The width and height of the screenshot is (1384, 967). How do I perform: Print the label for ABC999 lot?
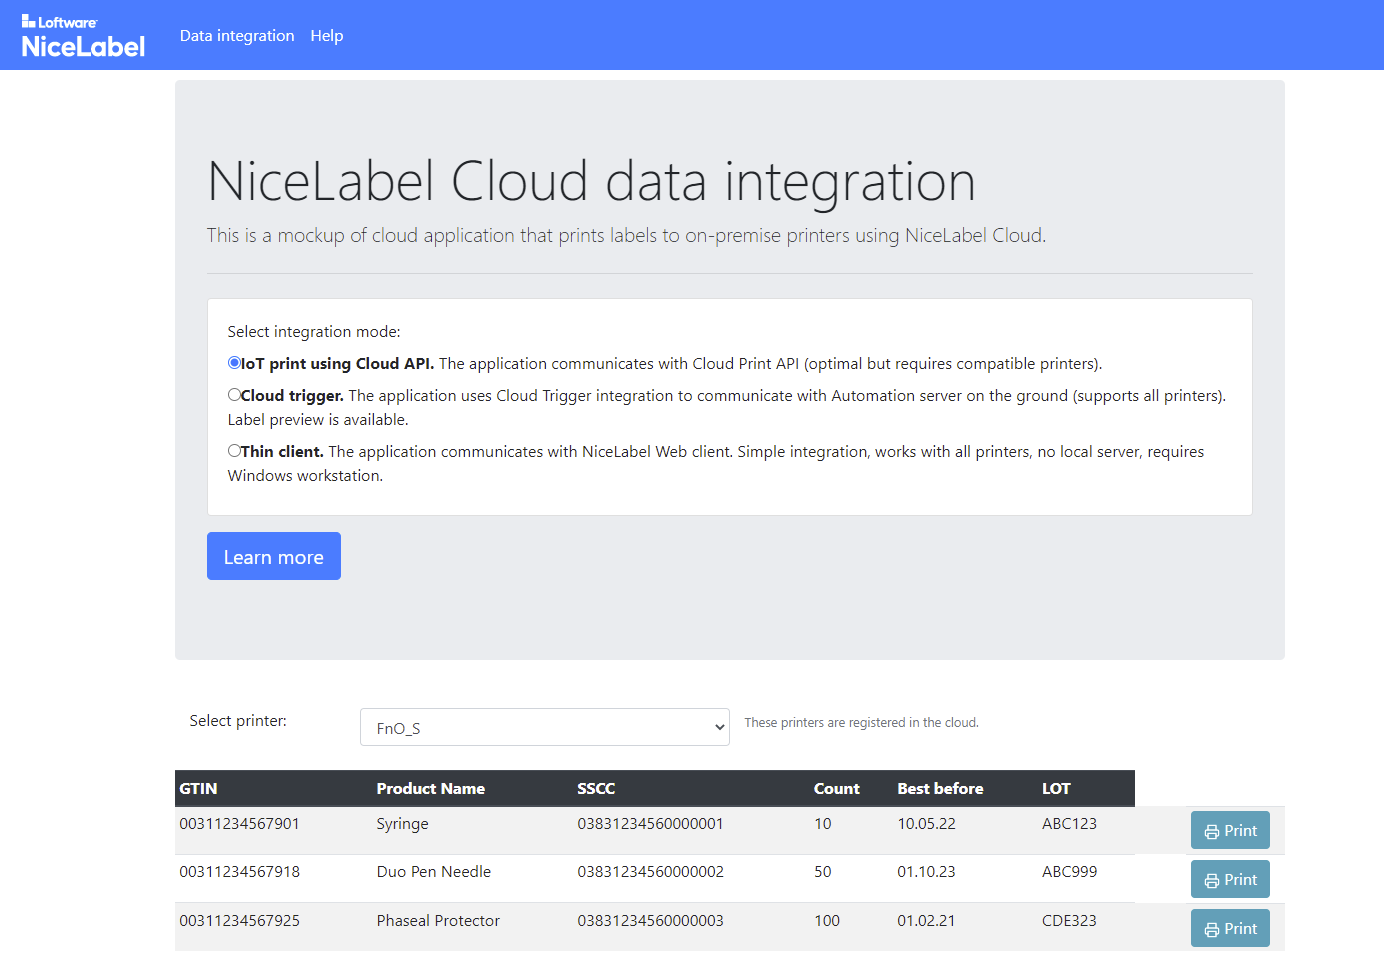[x=1230, y=880]
